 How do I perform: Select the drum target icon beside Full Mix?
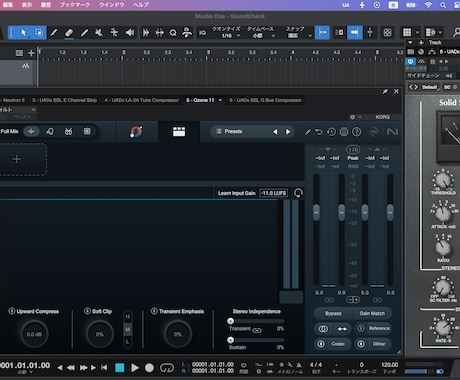point(68,131)
